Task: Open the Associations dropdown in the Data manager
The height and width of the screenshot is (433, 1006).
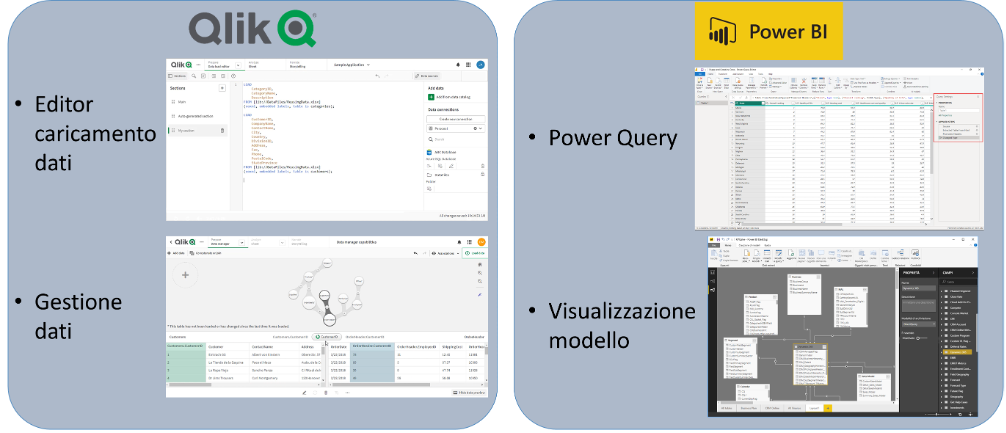Action: click(444, 253)
